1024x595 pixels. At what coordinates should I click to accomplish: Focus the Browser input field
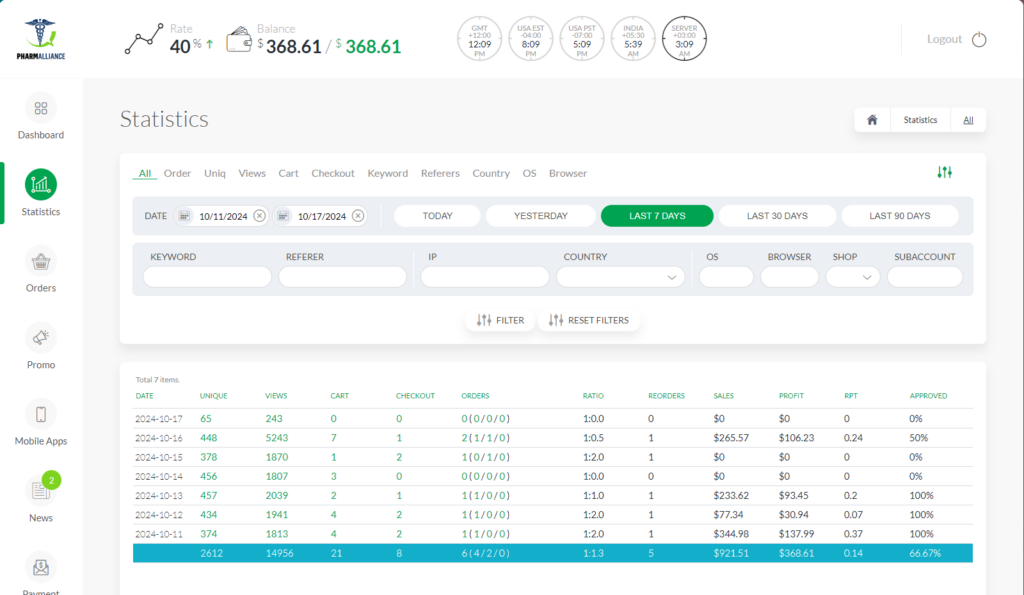pyautogui.click(x=790, y=277)
